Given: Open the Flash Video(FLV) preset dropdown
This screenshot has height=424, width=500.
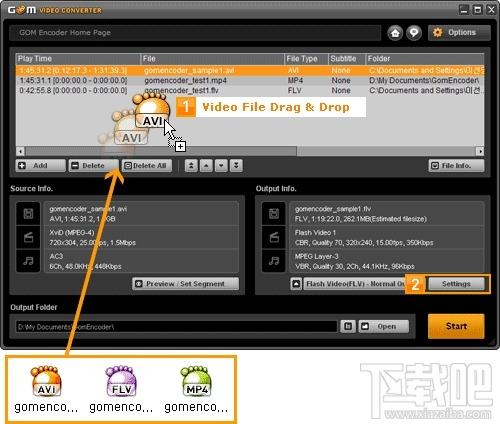Looking at the screenshot, I should (x=354, y=284).
